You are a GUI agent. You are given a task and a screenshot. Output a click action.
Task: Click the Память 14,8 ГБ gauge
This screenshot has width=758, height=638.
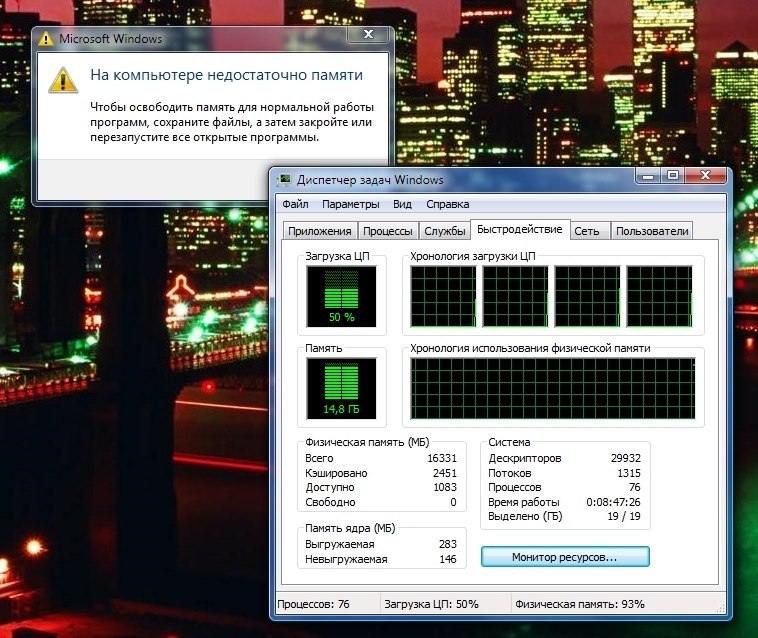[x=341, y=388]
